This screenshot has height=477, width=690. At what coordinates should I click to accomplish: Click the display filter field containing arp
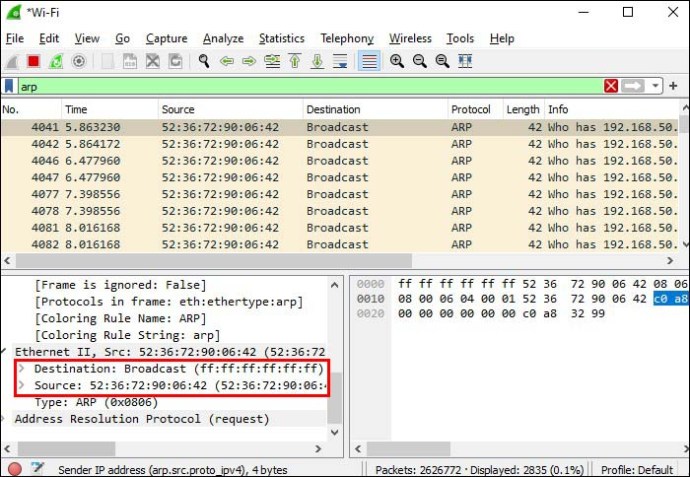(x=310, y=86)
